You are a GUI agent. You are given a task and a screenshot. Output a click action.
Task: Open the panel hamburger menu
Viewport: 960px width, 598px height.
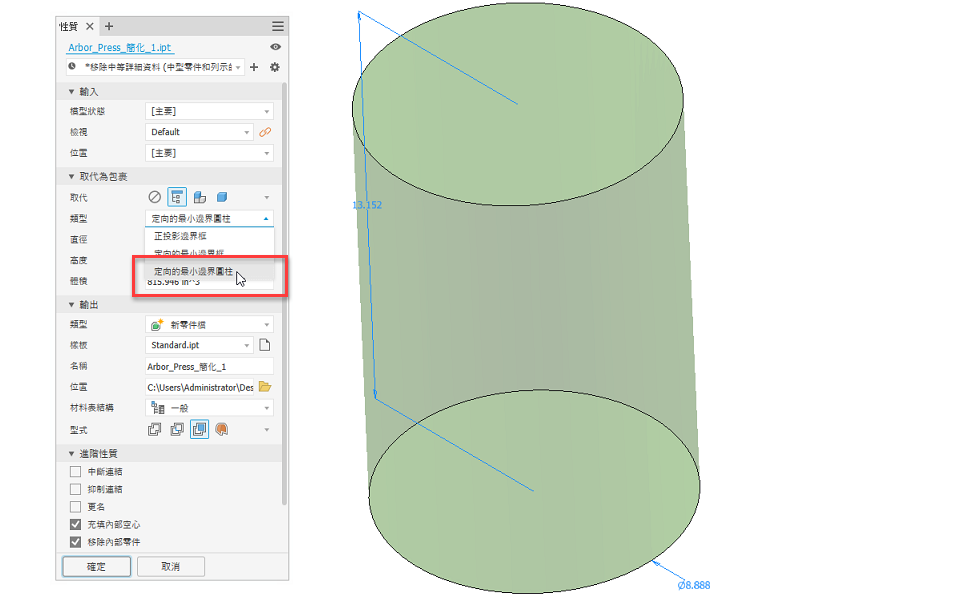[278, 26]
